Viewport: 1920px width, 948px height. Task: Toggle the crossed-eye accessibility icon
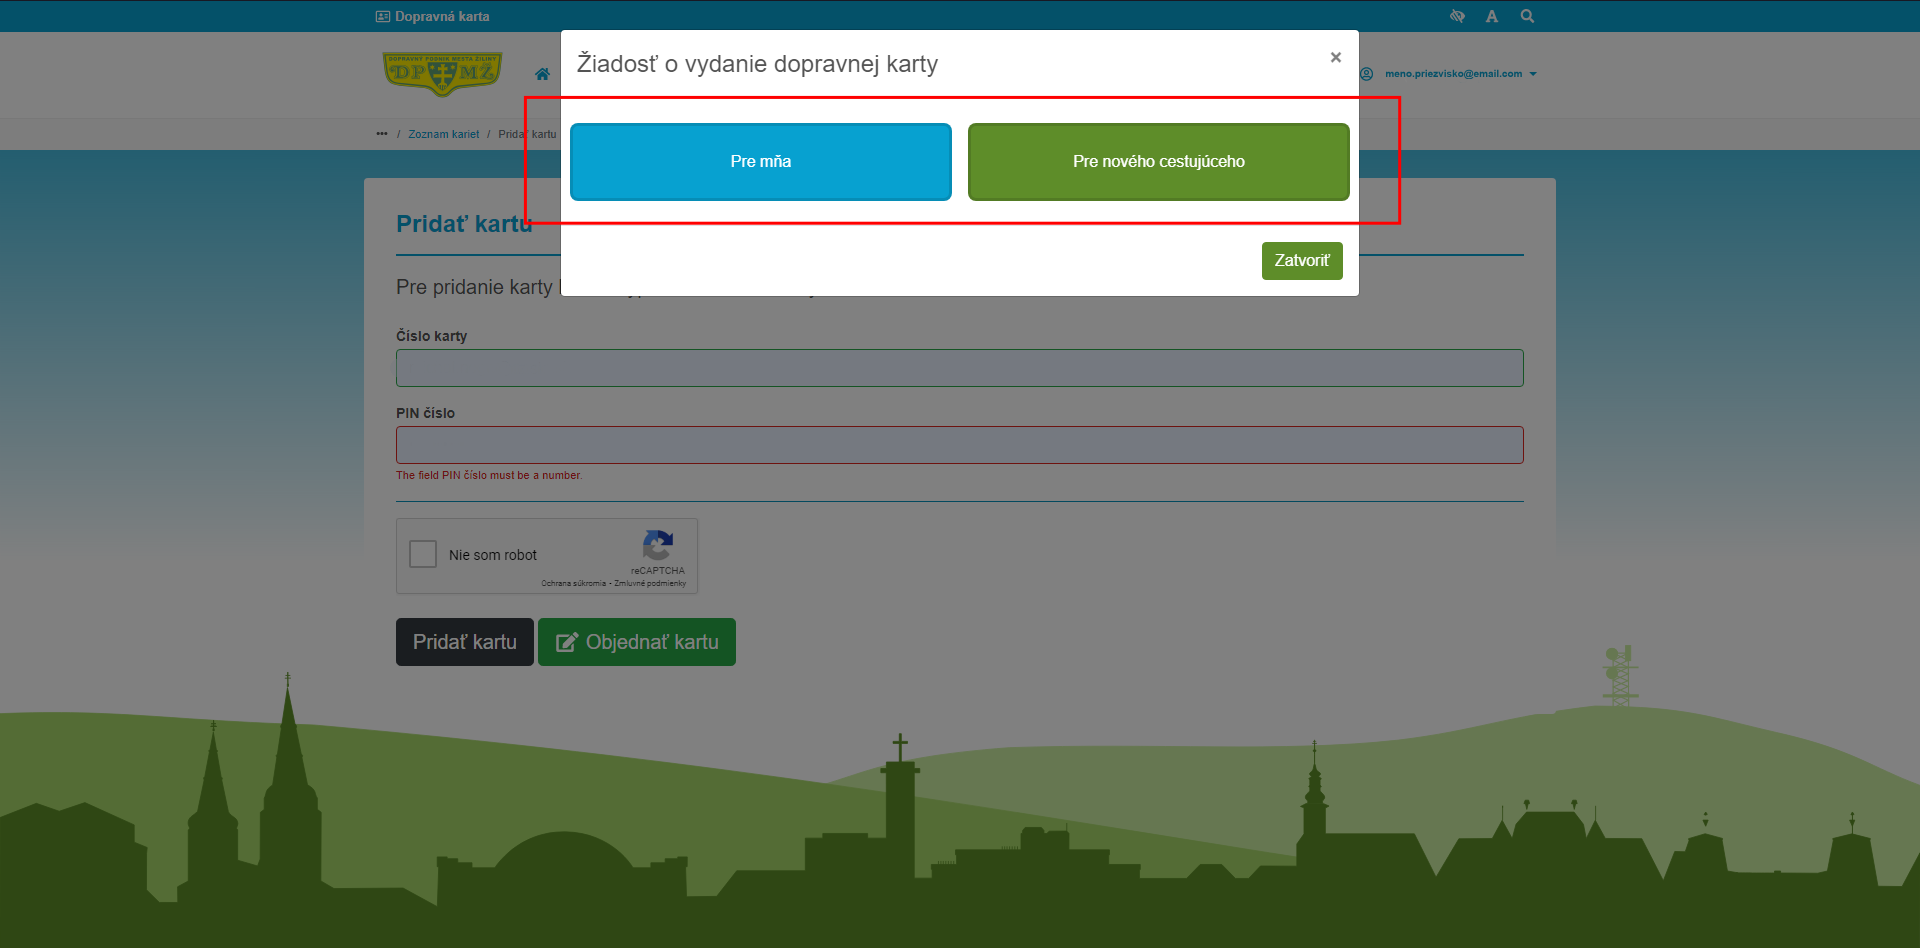tap(1457, 16)
